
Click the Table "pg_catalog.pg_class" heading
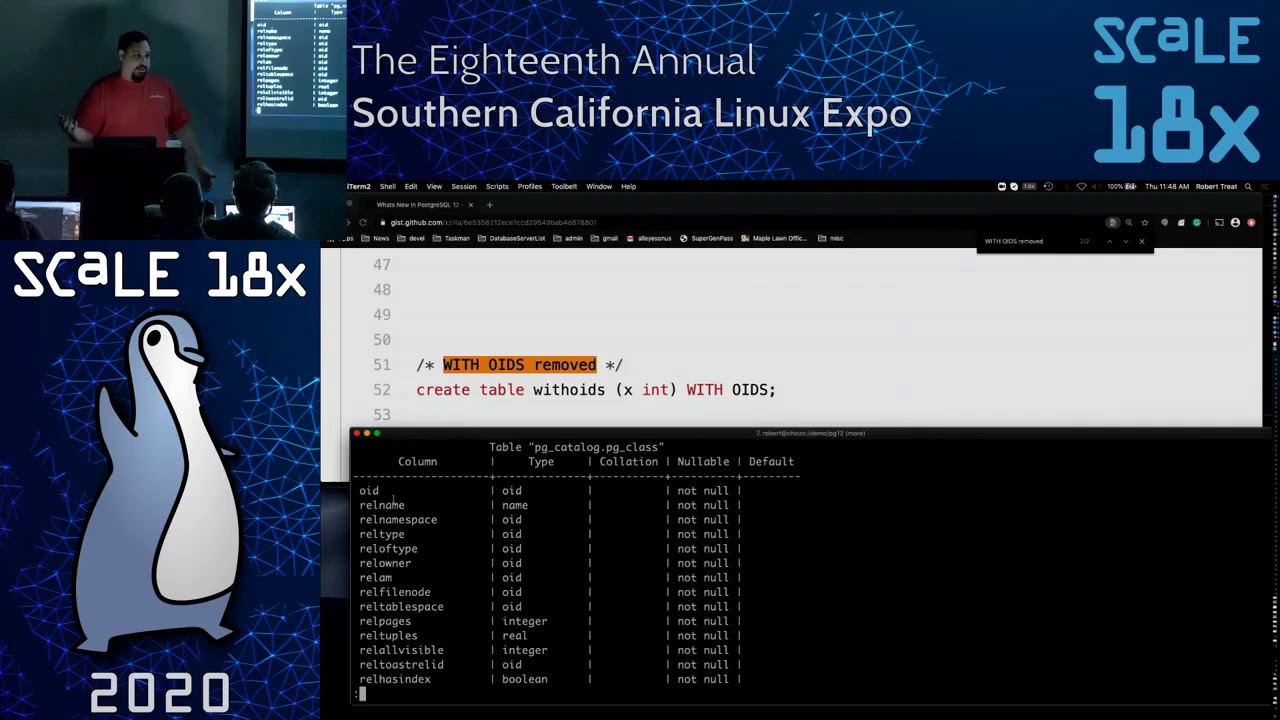click(576, 447)
